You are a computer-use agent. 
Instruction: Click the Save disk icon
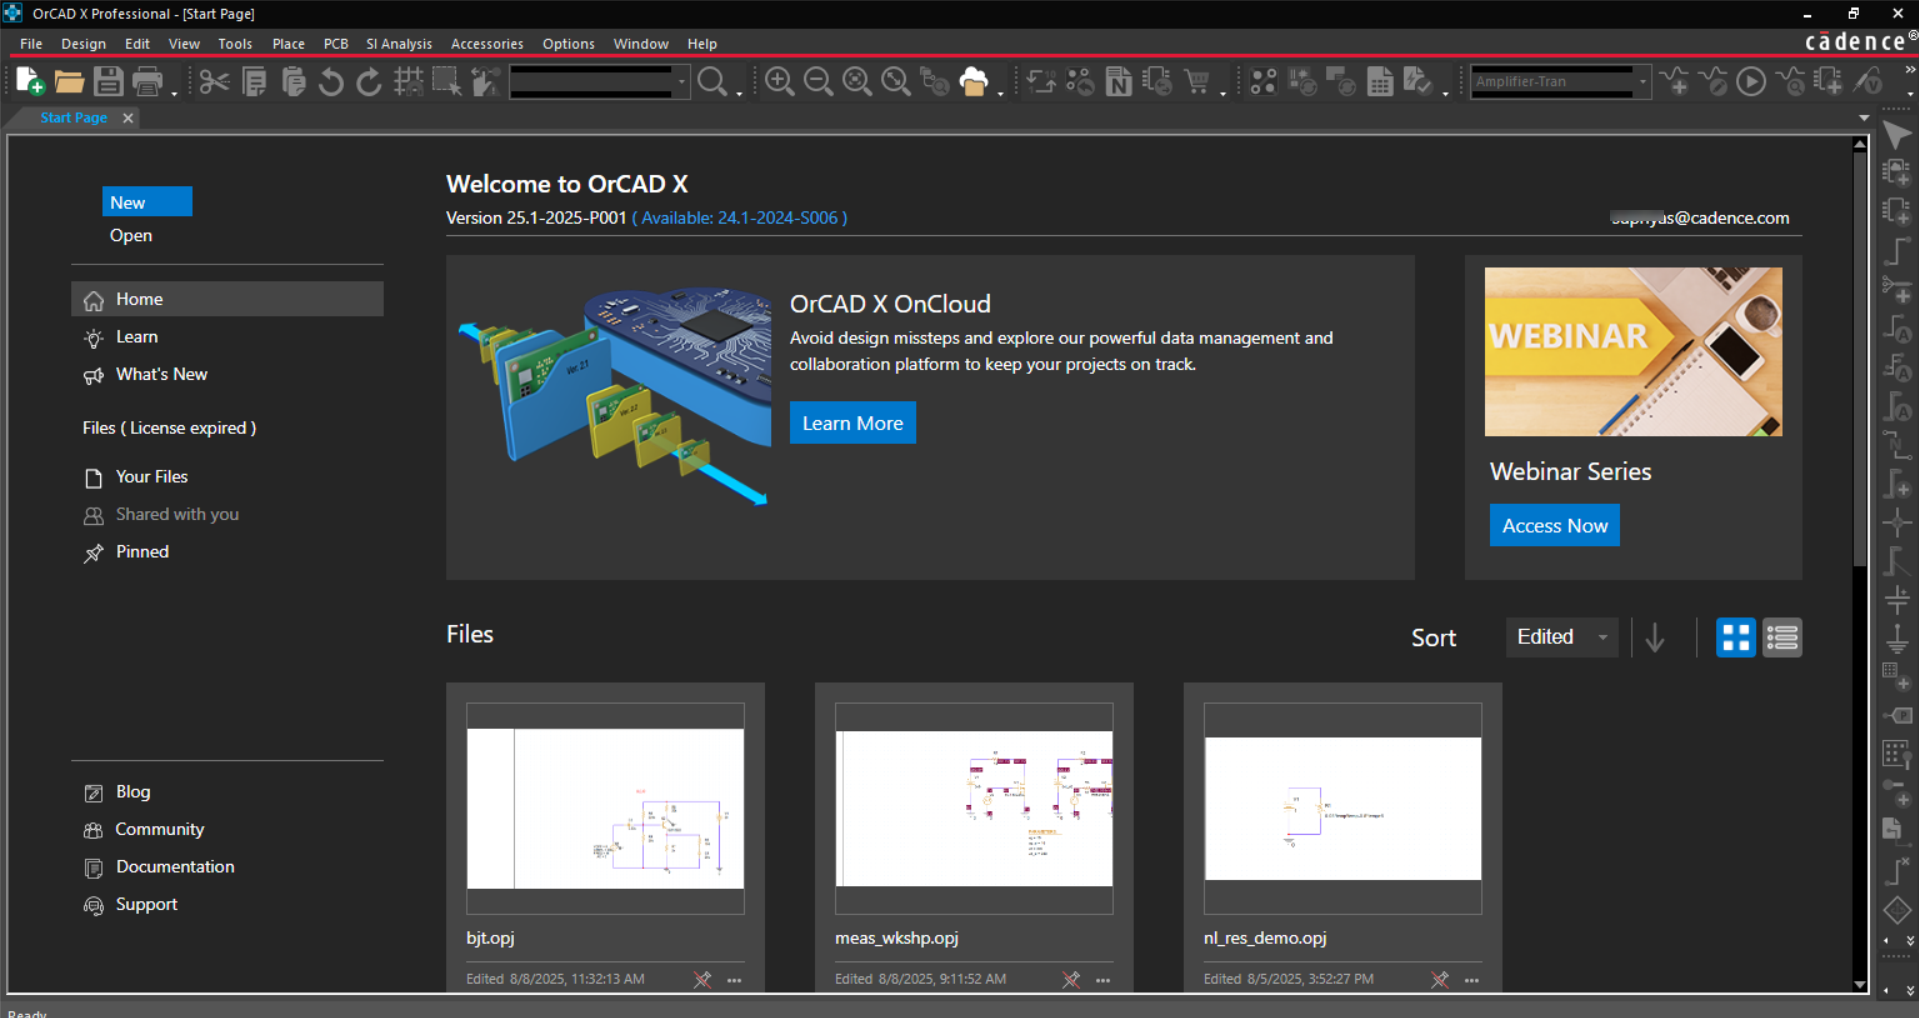click(x=108, y=81)
